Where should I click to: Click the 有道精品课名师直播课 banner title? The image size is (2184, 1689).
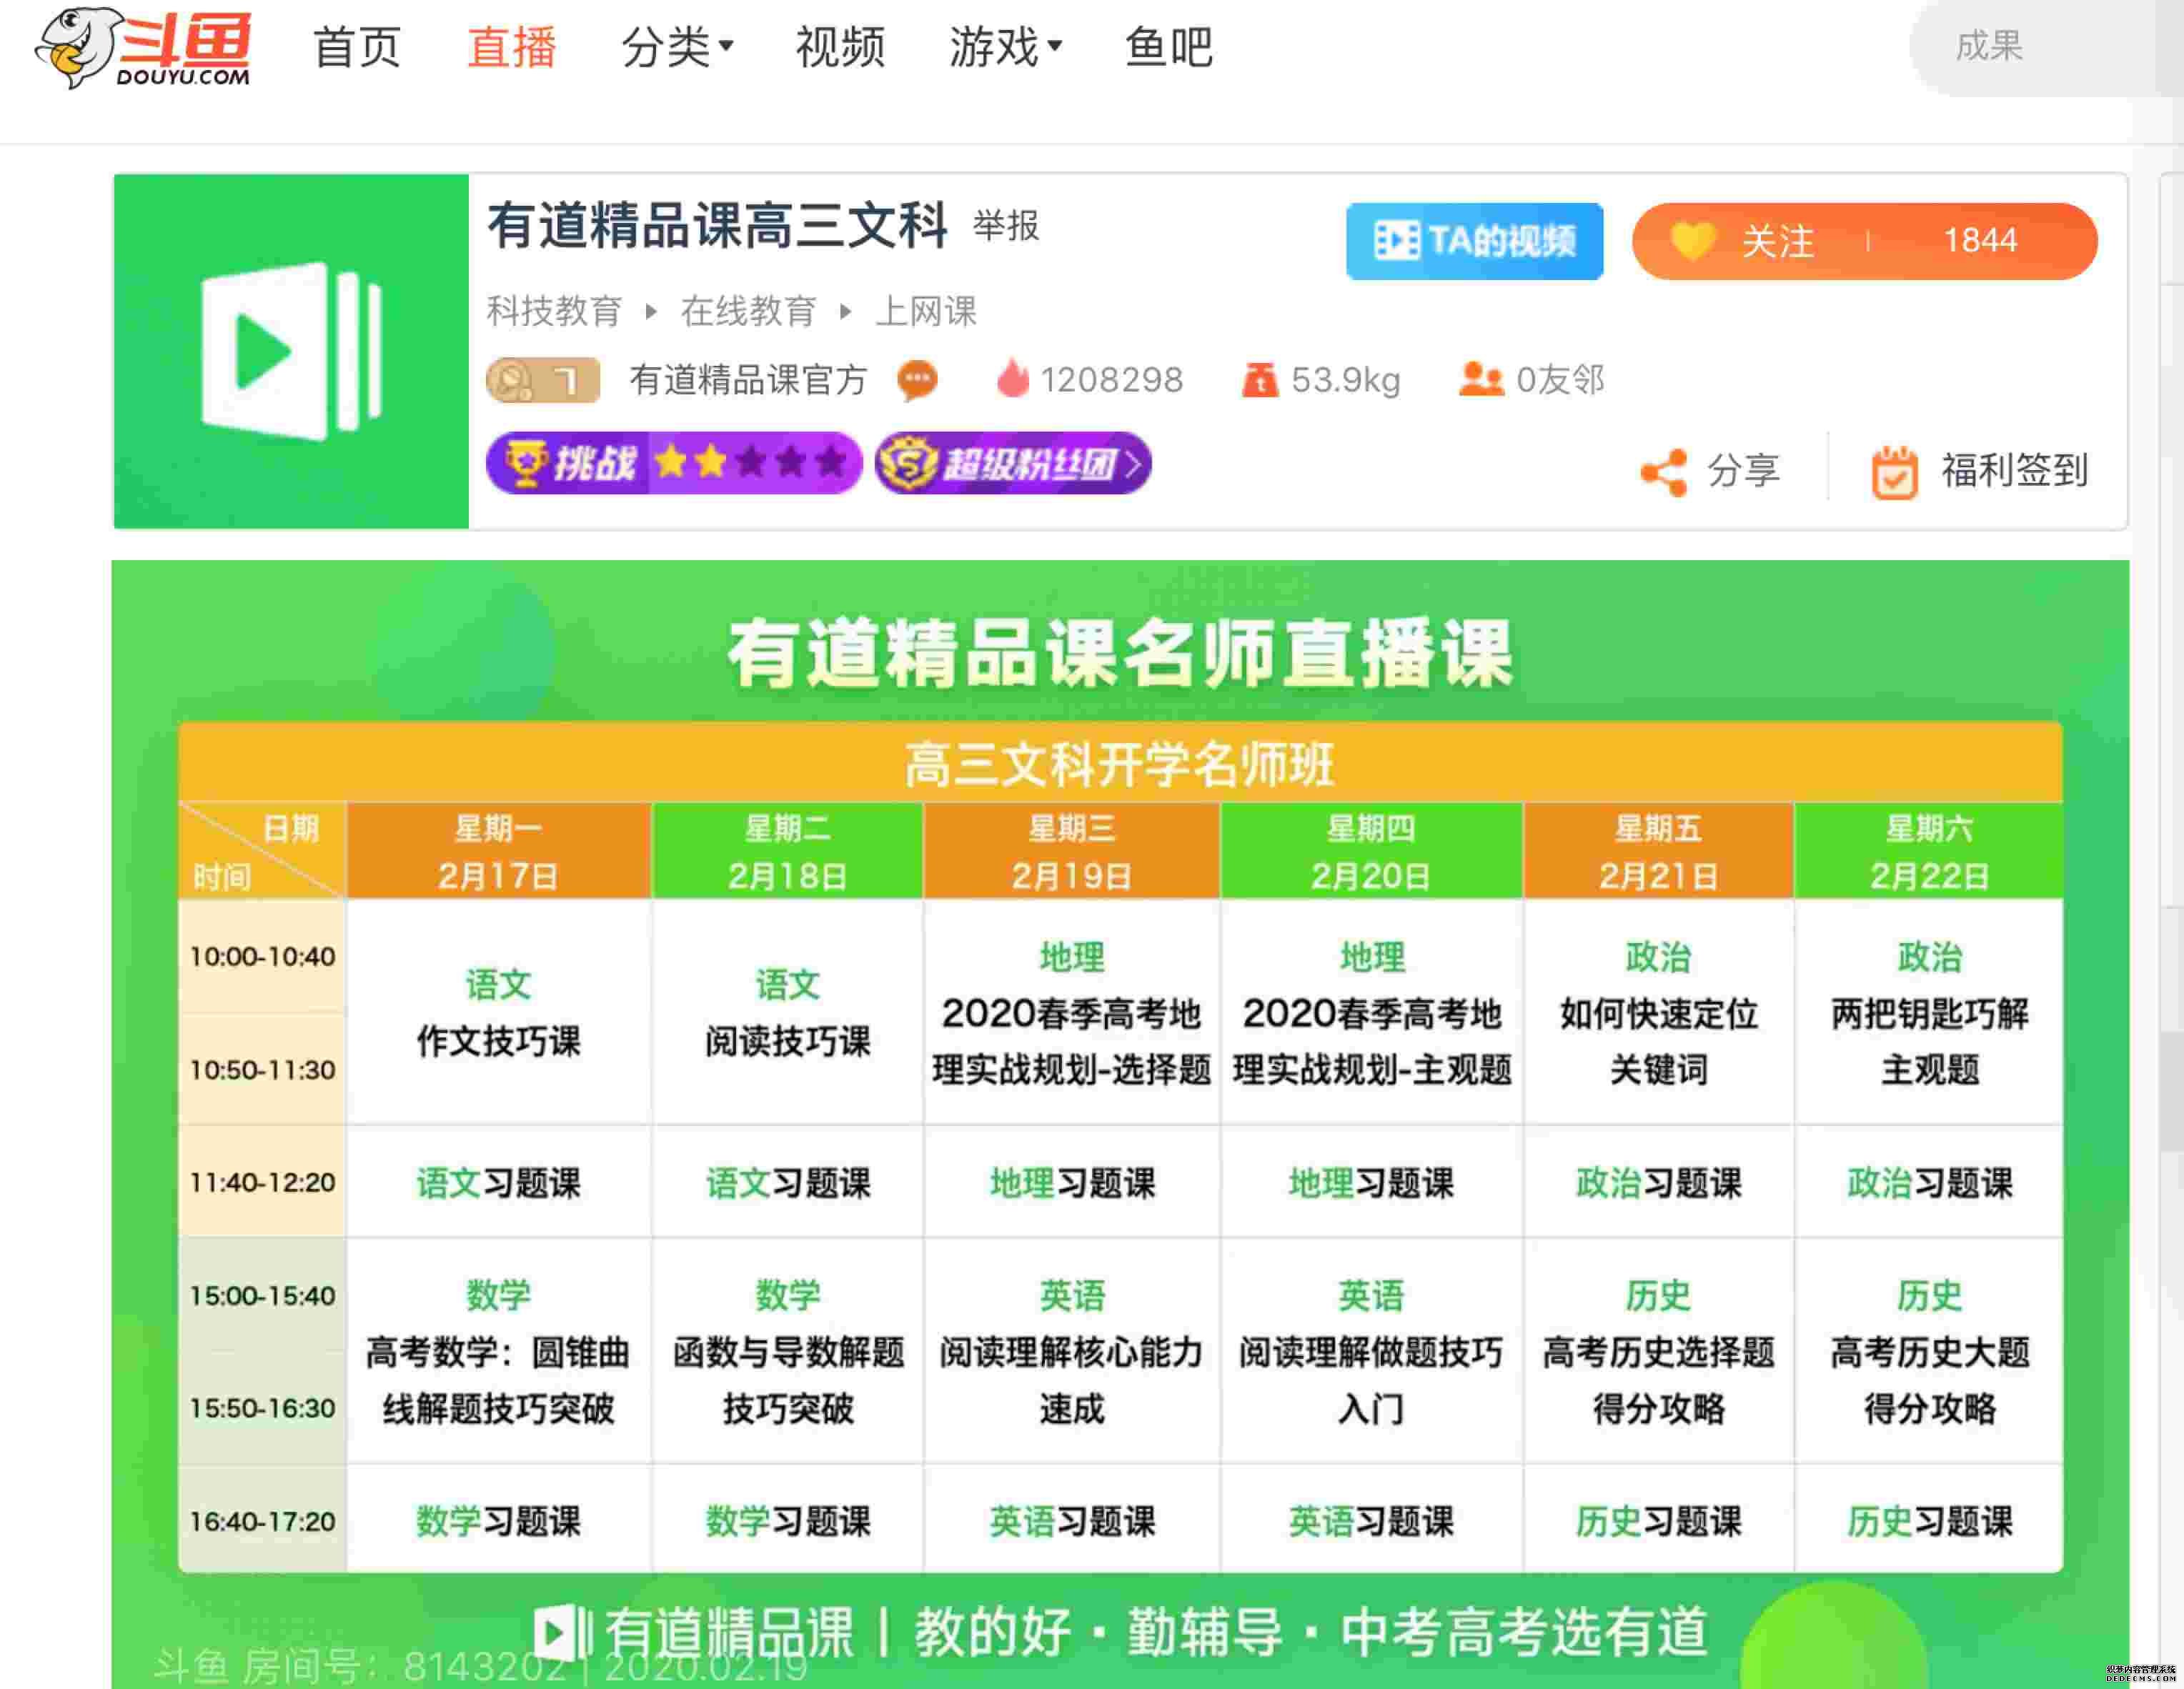point(1120,653)
